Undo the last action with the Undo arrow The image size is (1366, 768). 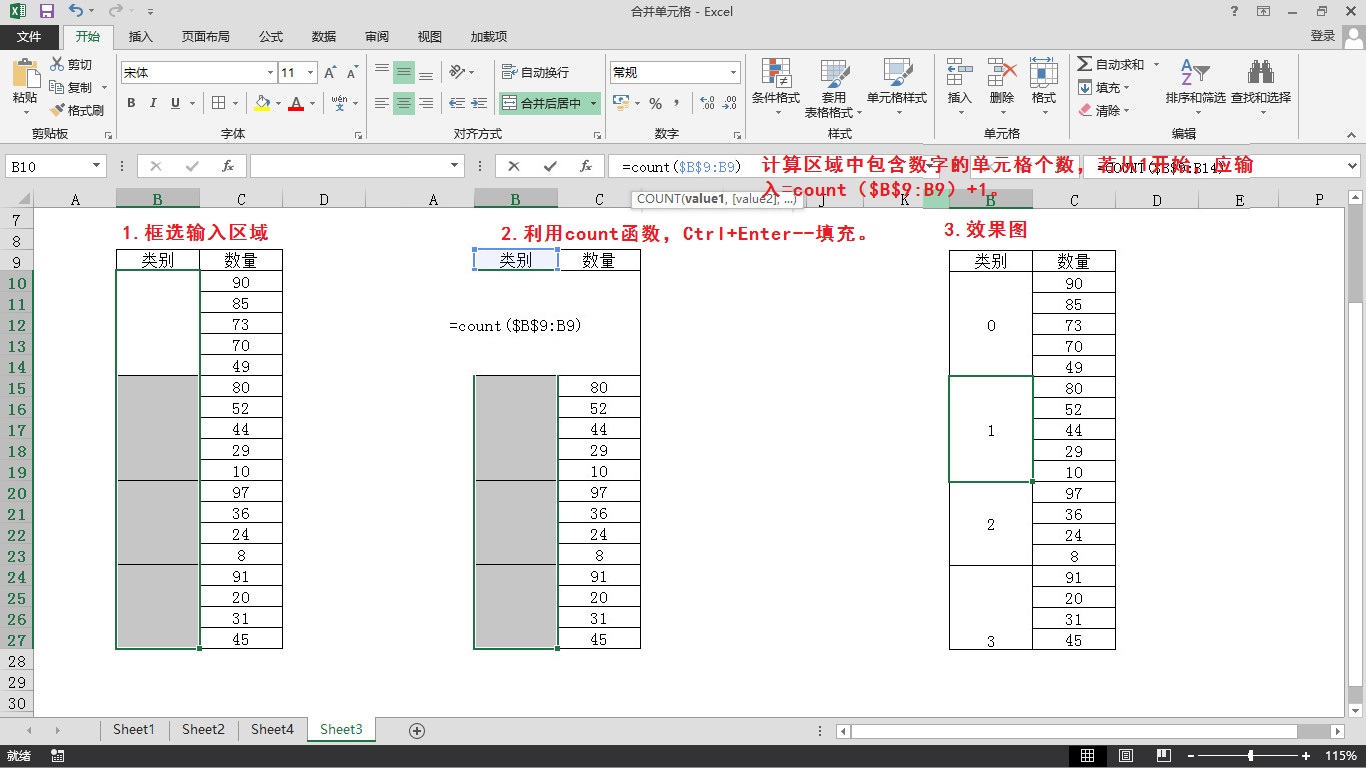[77, 12]
